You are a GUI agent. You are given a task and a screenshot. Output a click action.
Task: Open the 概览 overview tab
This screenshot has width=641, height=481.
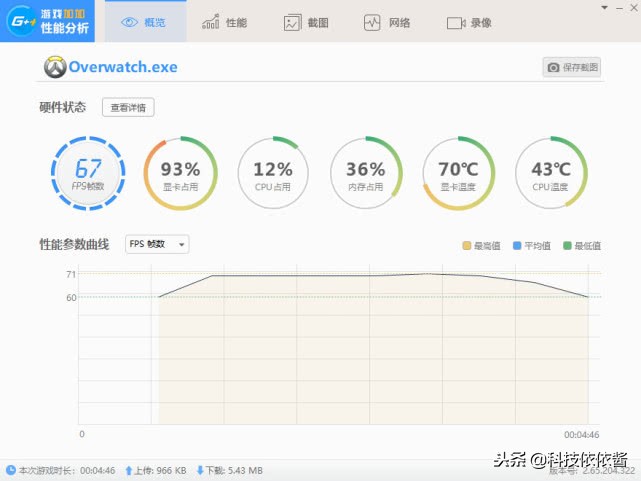click(146, 21)
